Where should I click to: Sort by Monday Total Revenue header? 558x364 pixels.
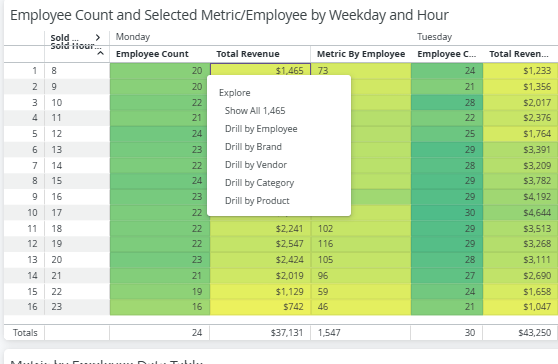pos(248,54)
